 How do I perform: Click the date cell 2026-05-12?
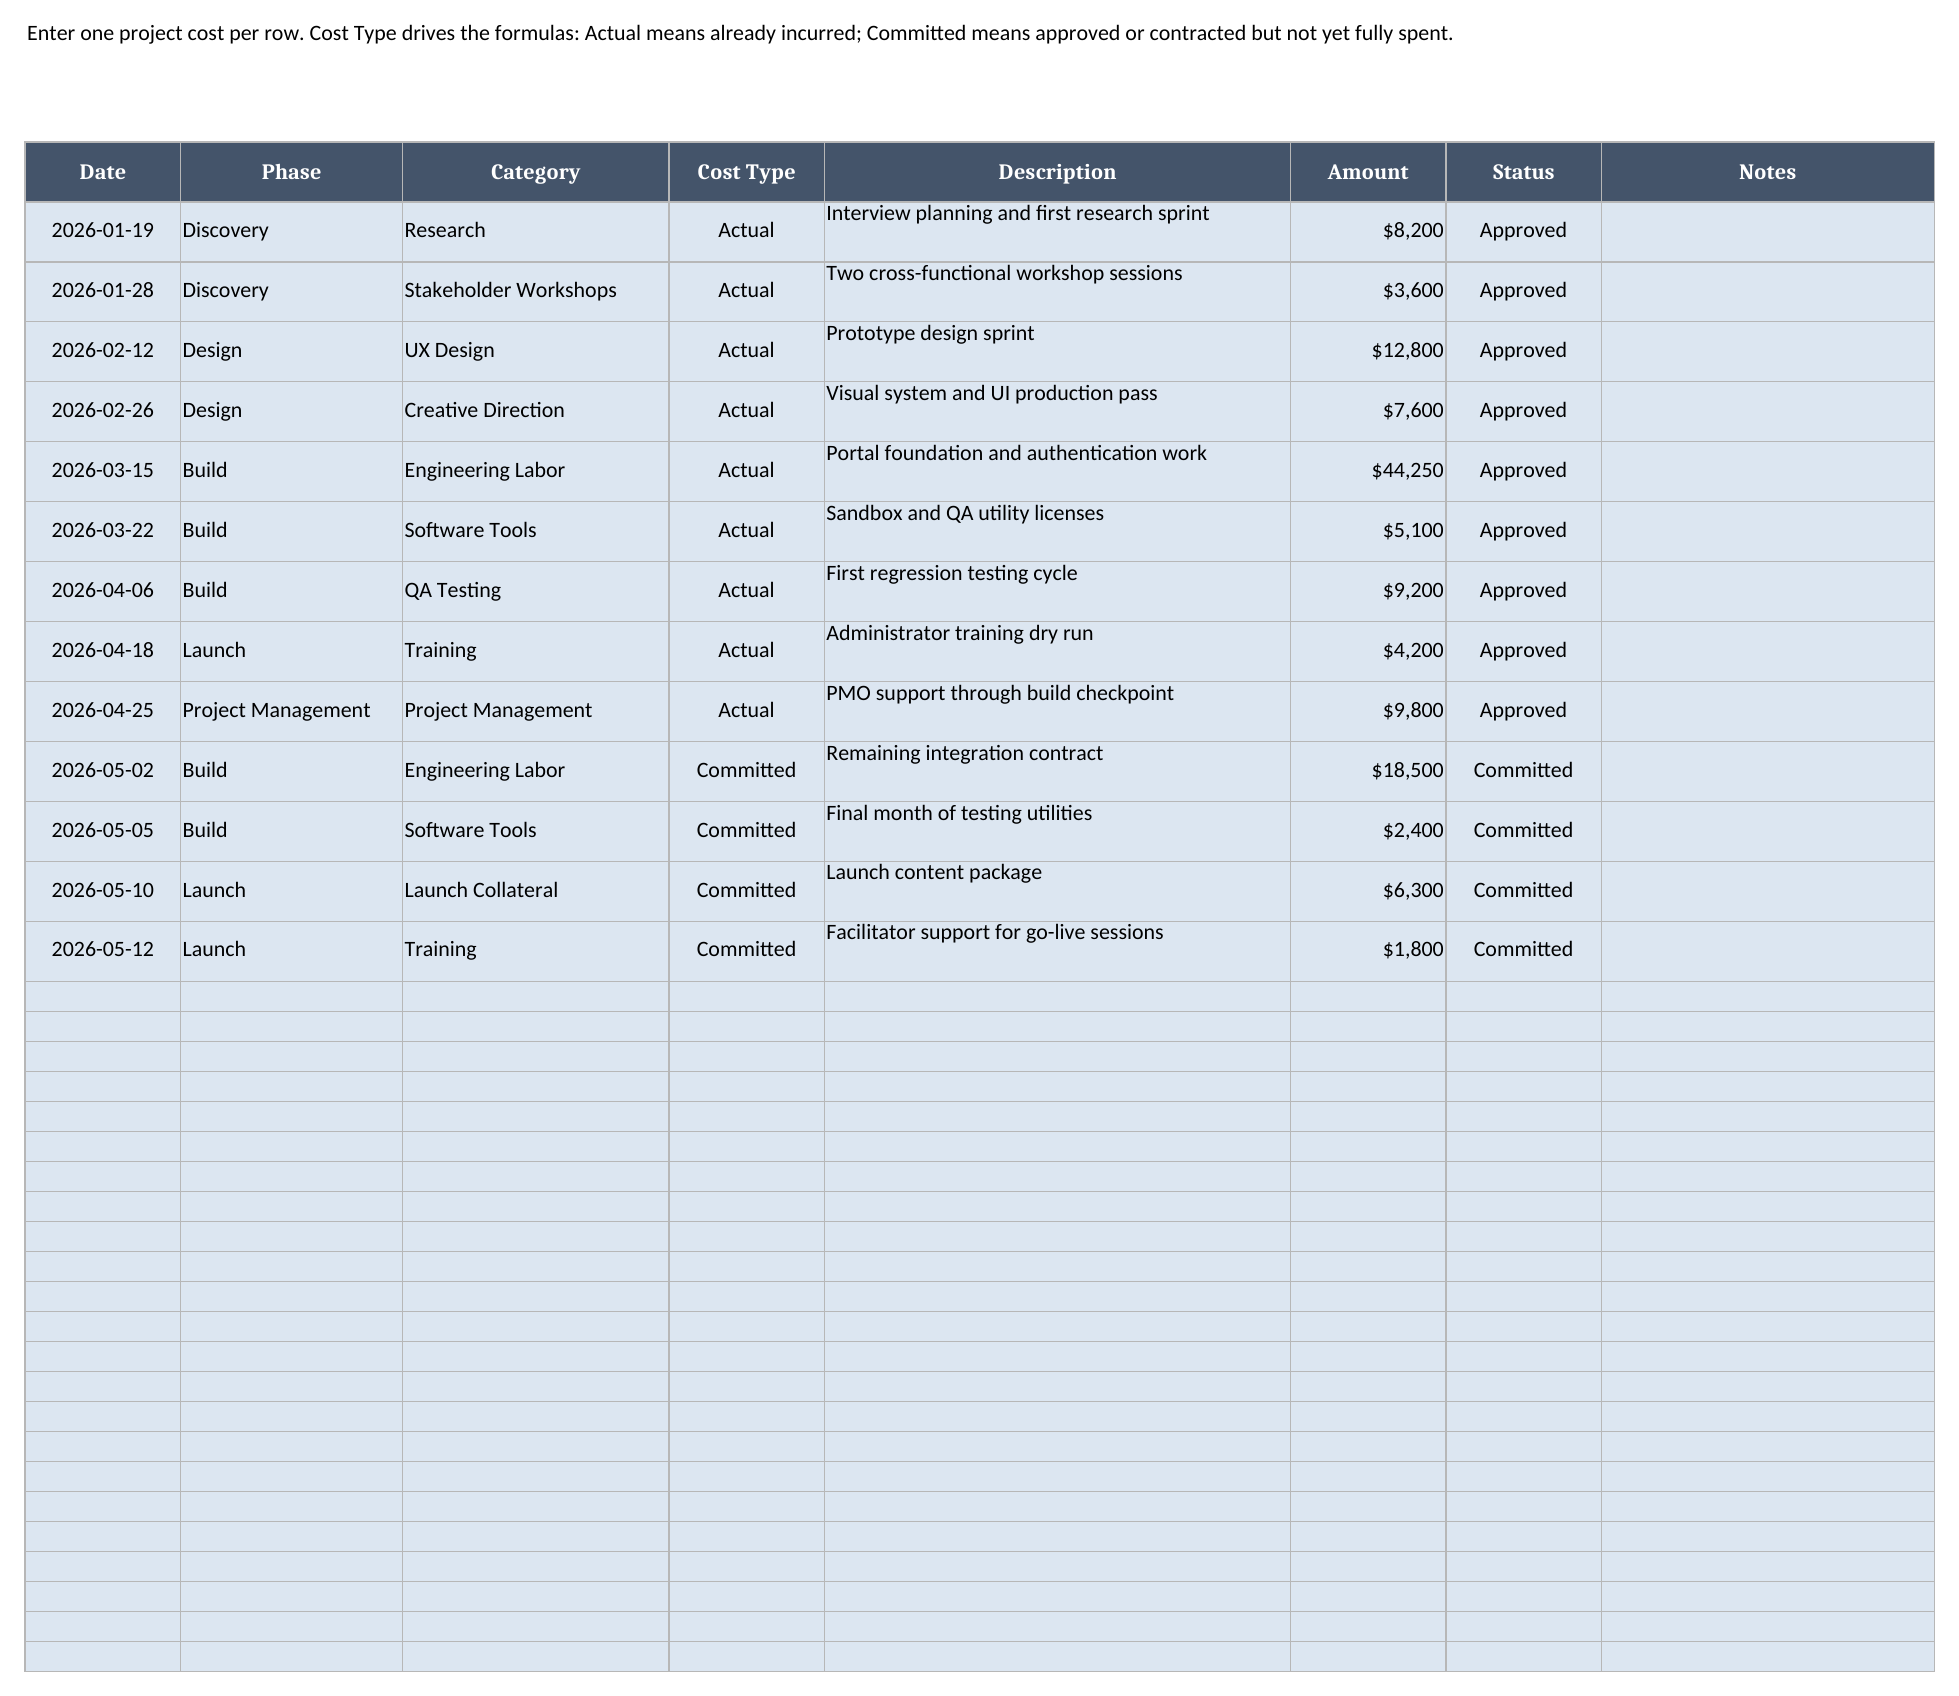pos(102,950)
